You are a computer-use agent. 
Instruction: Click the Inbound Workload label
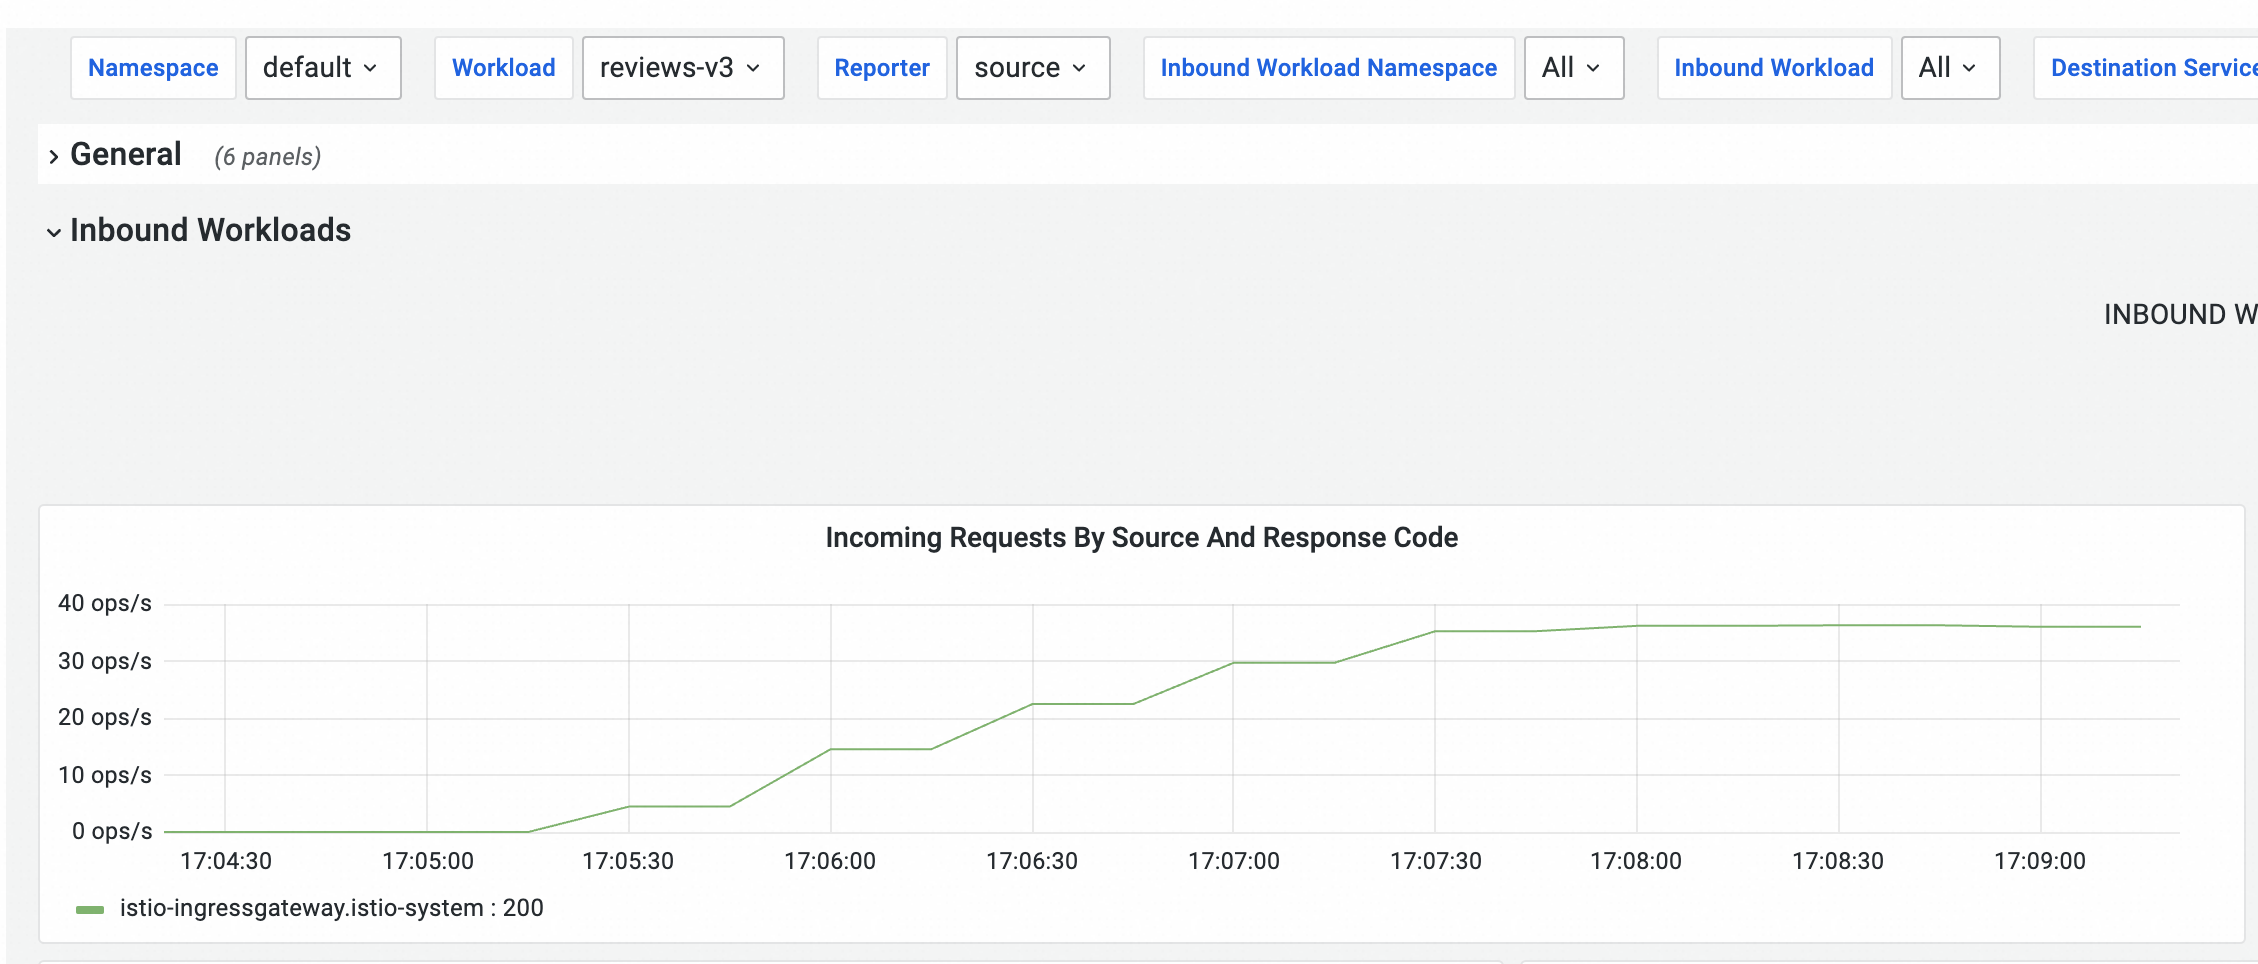[x=1774, y=68]
